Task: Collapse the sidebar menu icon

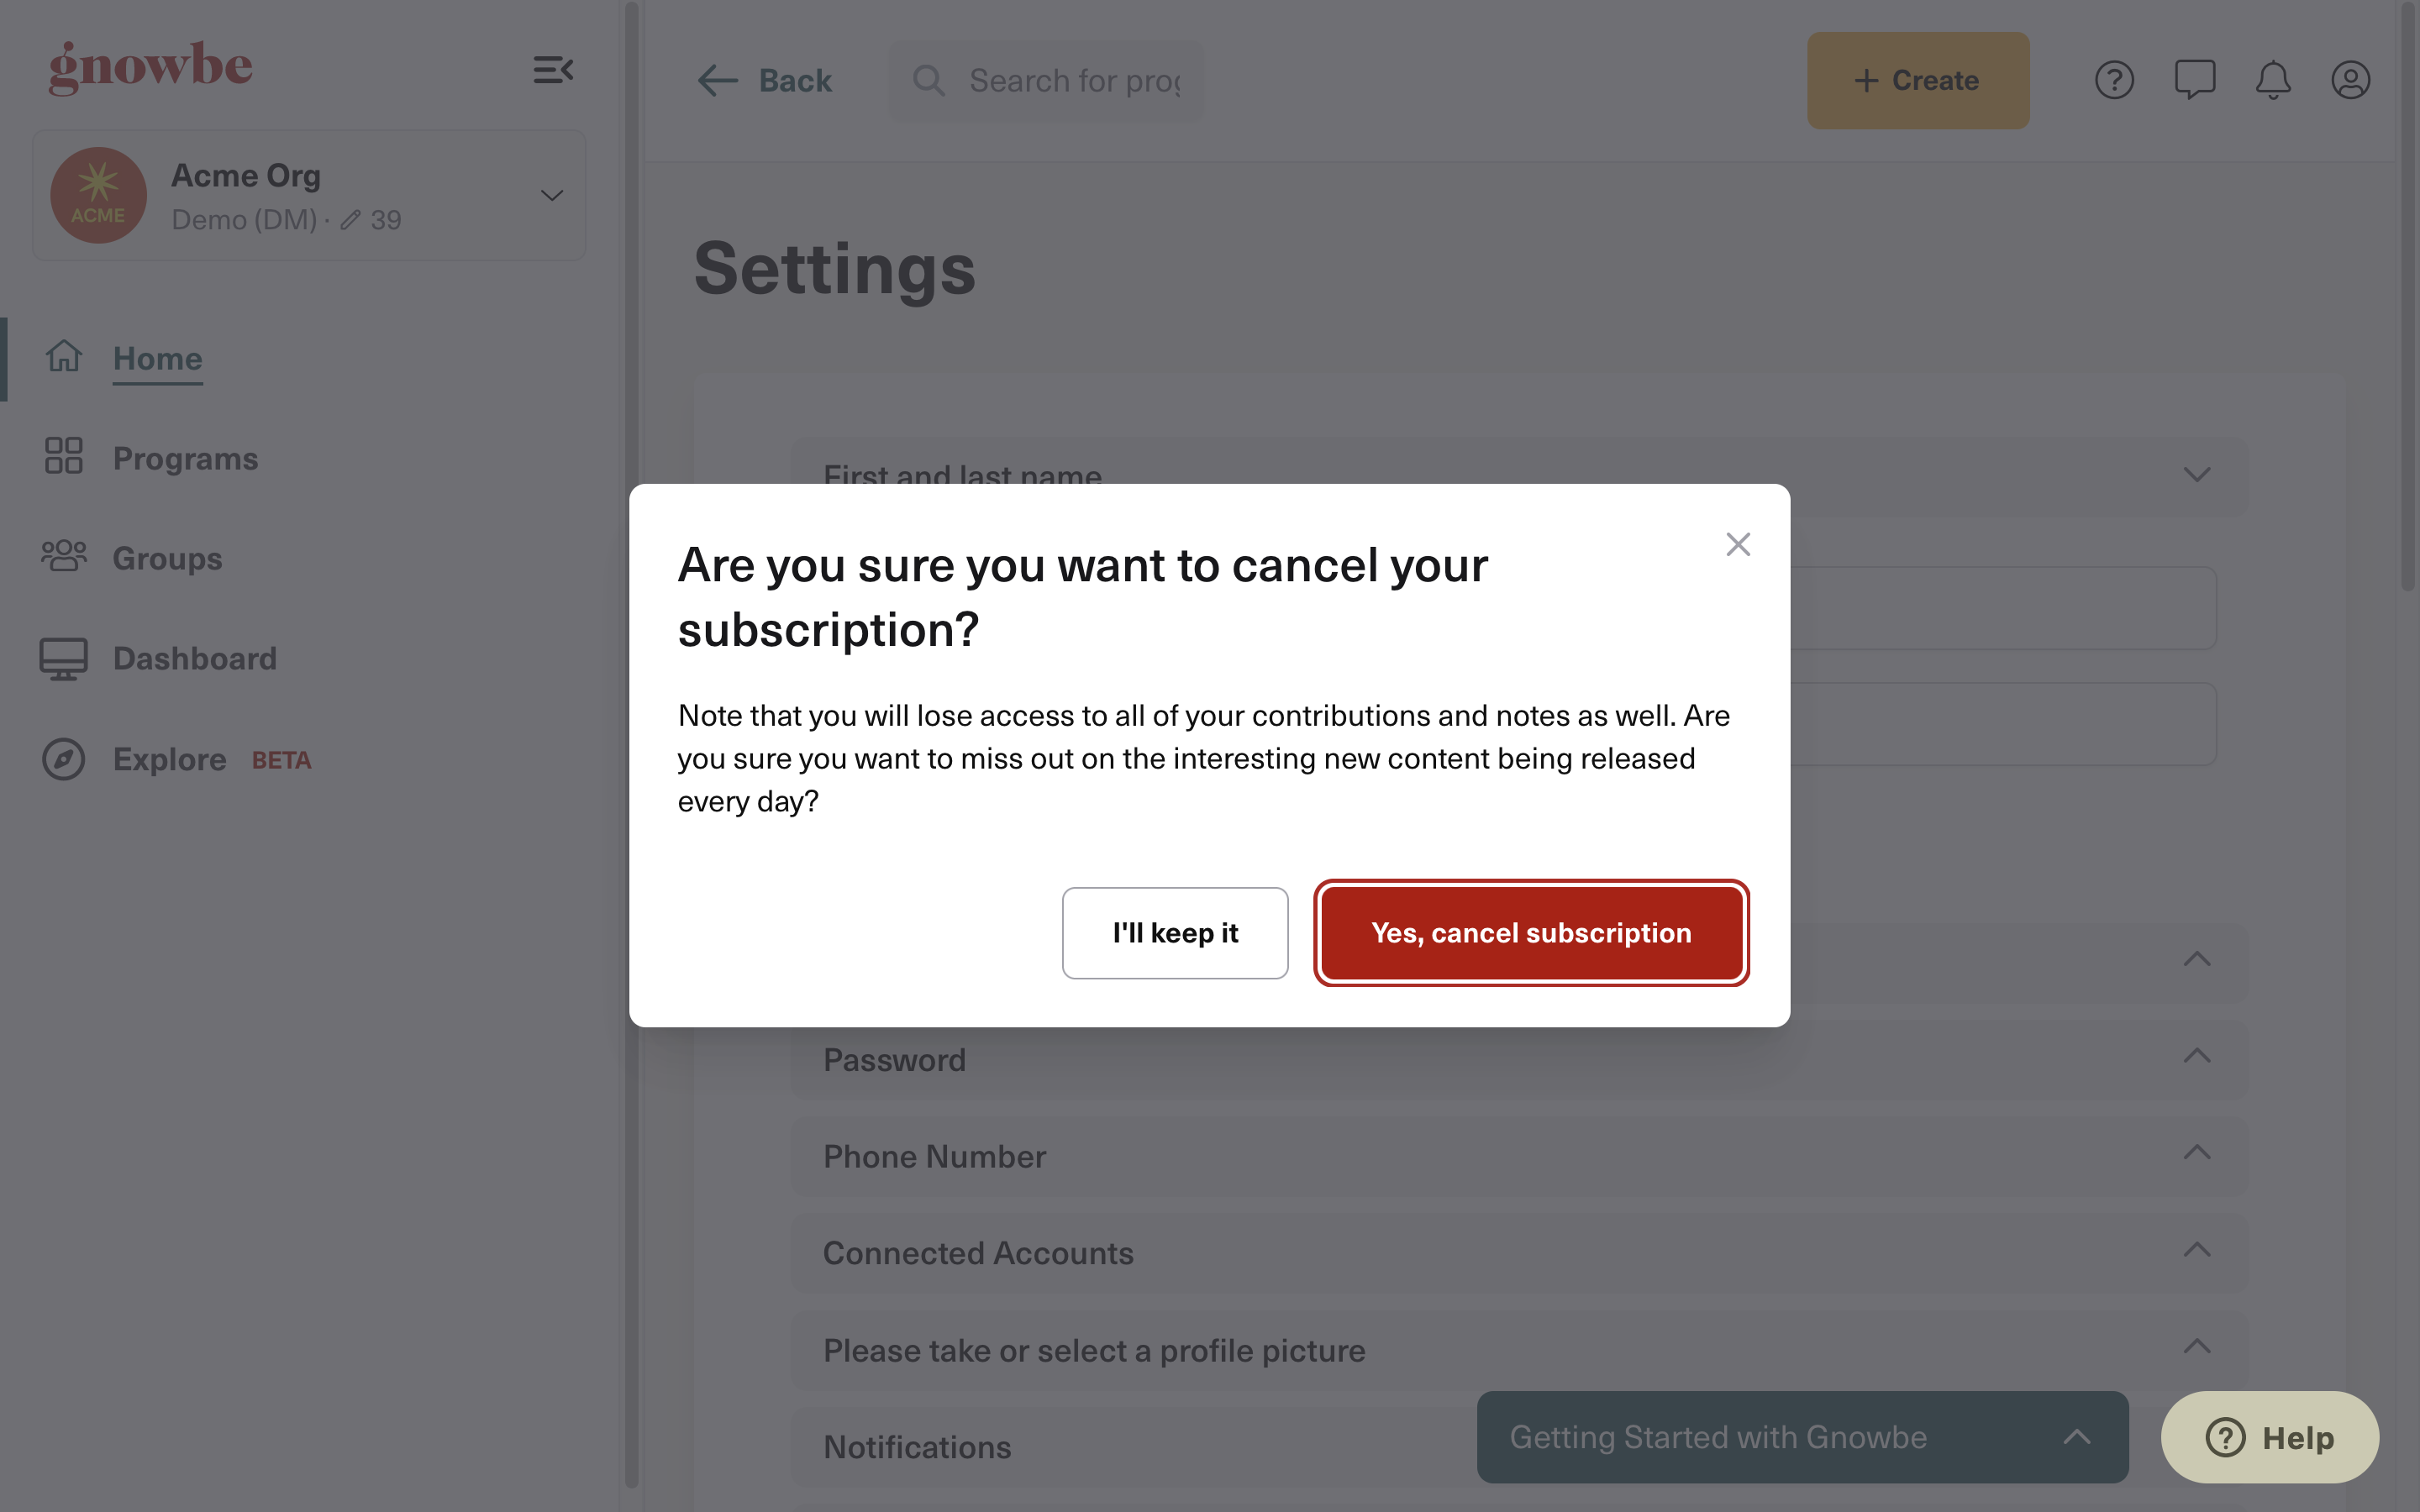Action: (553, 70)
